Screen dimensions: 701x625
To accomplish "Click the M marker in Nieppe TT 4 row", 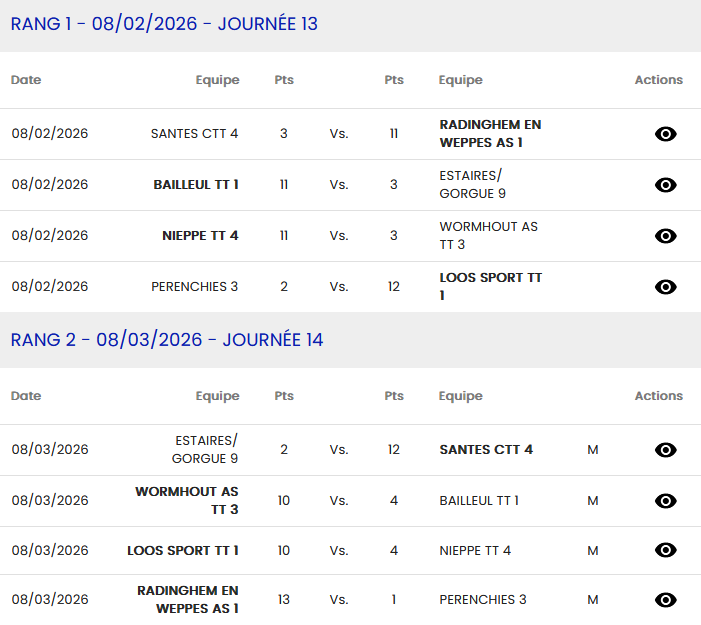I will [x=593, y=550].
